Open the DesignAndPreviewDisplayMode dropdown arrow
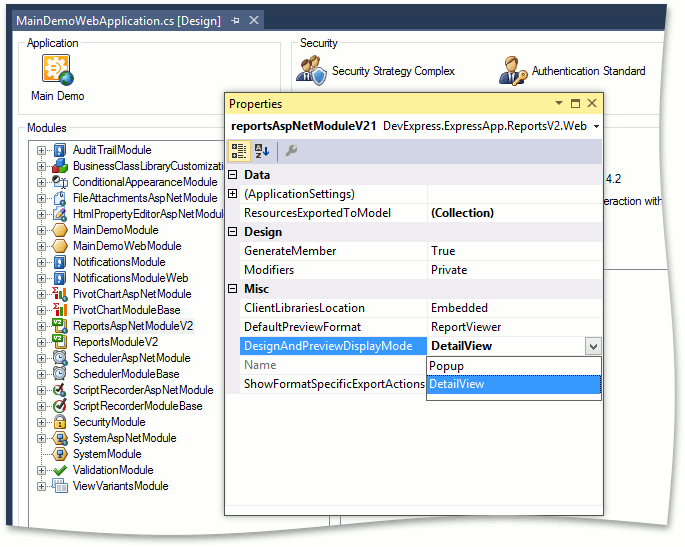The image size is (685, 547). pos(593,346)
